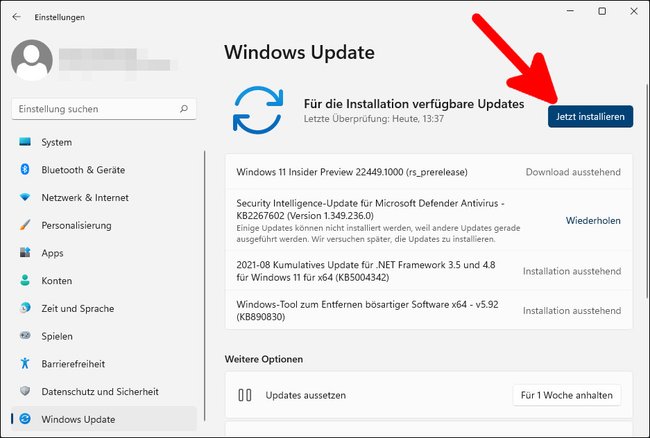The height and width of the screenshot is (438, 650).
Task: Click the Netzwerk wifi icon
Action: click(25, 197)
